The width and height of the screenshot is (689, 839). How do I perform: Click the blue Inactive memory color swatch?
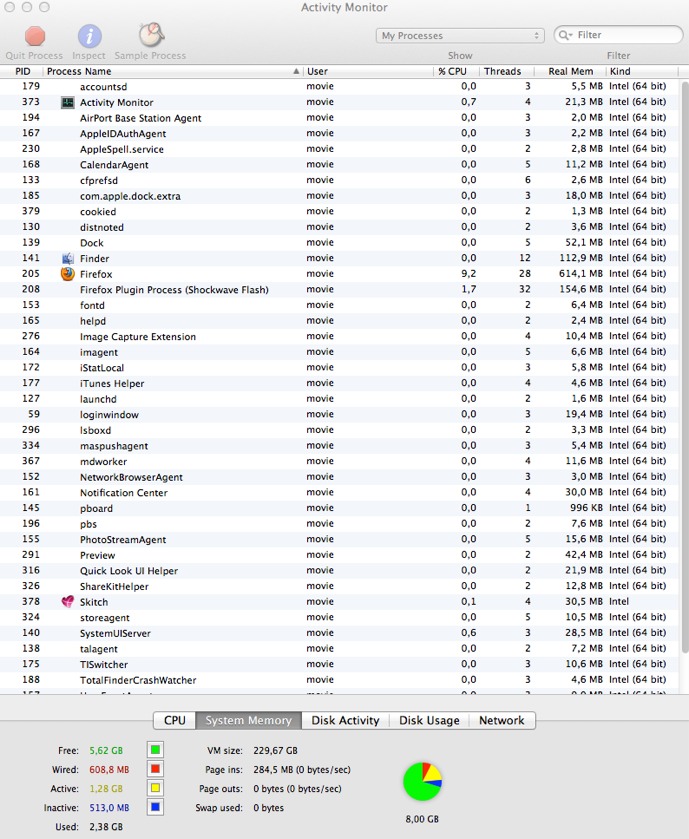(x=155, y=807)
